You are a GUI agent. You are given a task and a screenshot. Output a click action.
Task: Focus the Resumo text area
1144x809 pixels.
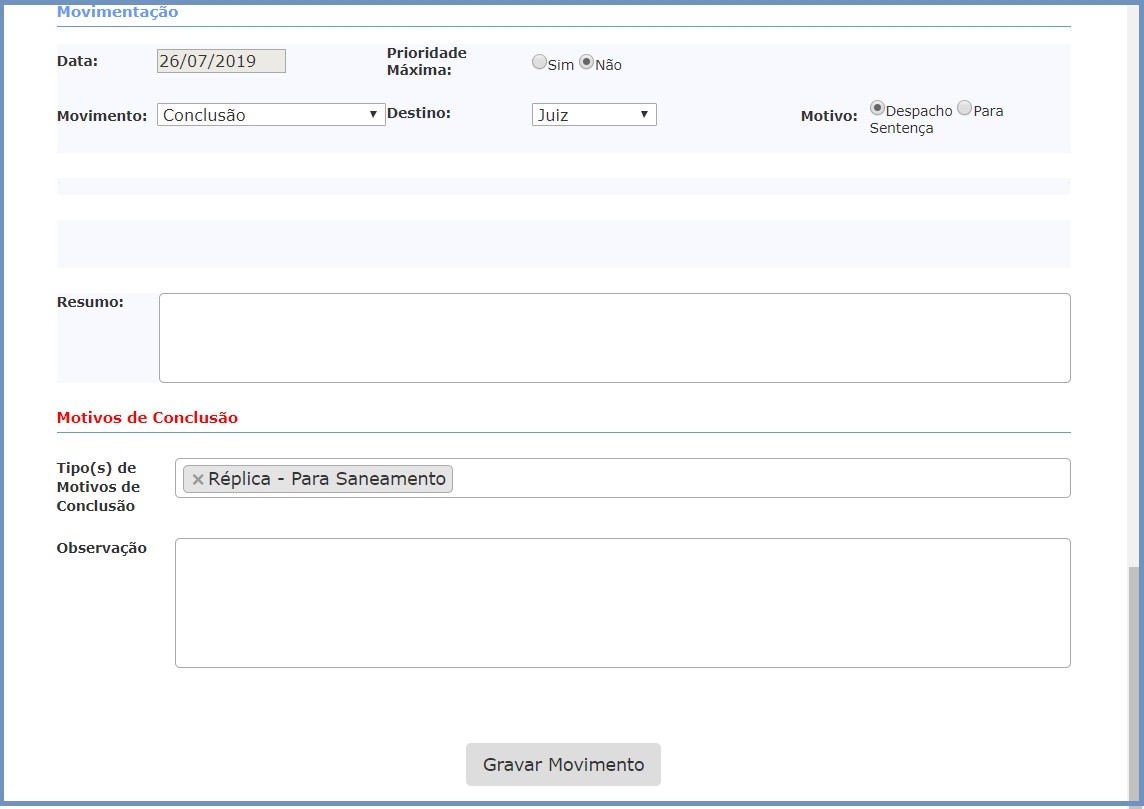614,338
